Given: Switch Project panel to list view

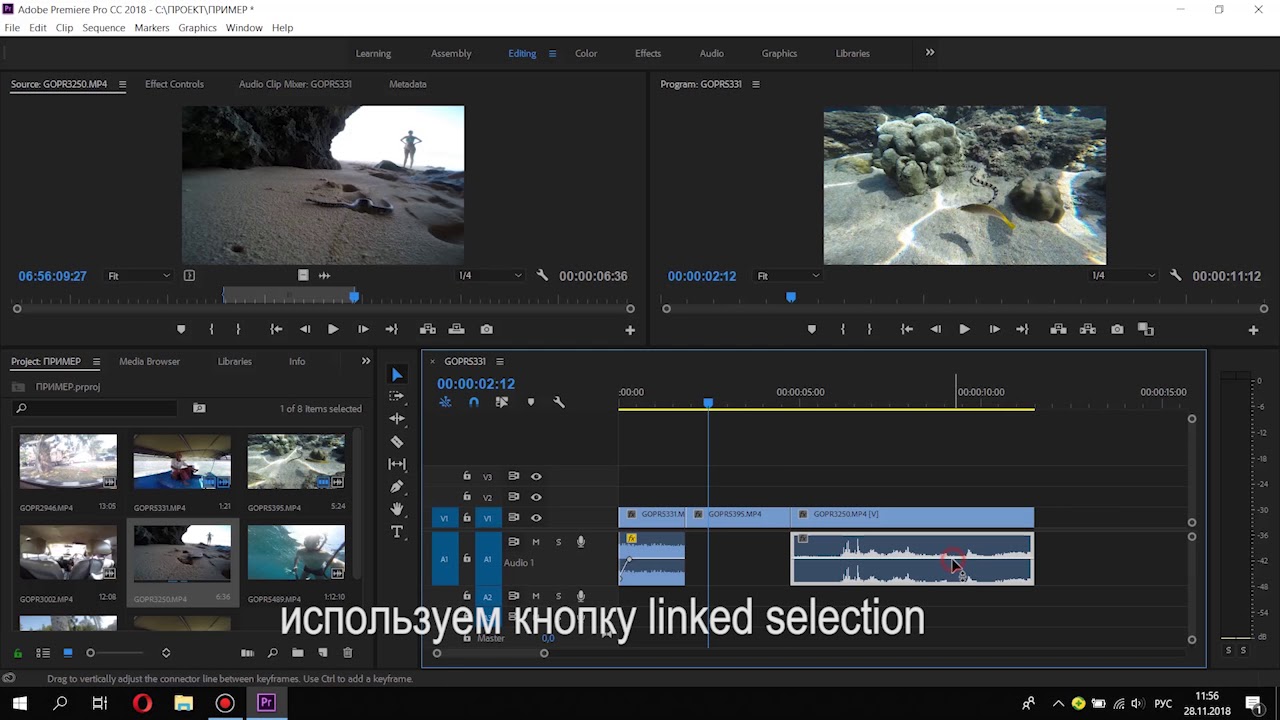Looking at the screenshot, I should 43,653.
